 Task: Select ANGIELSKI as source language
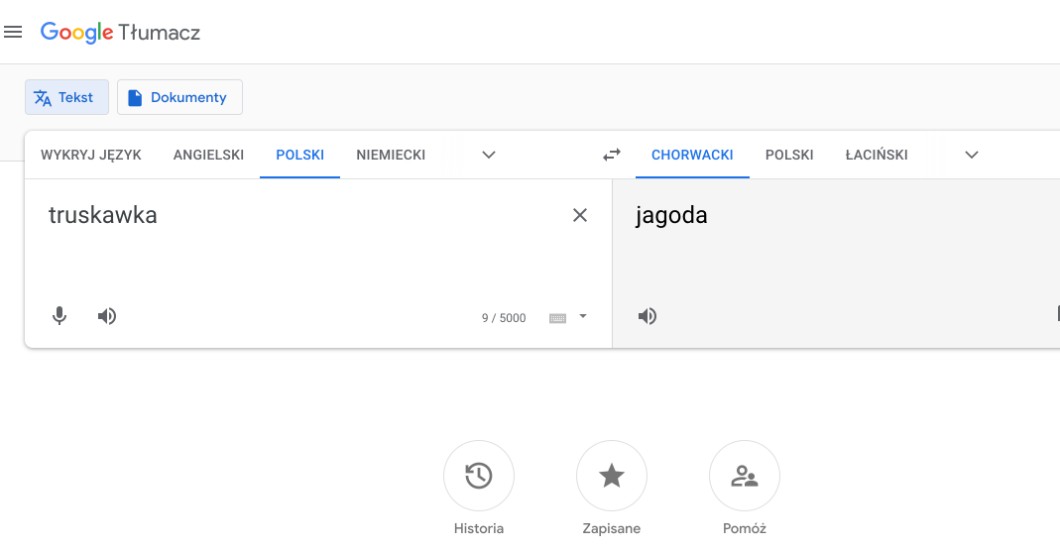tap(208, 155)
